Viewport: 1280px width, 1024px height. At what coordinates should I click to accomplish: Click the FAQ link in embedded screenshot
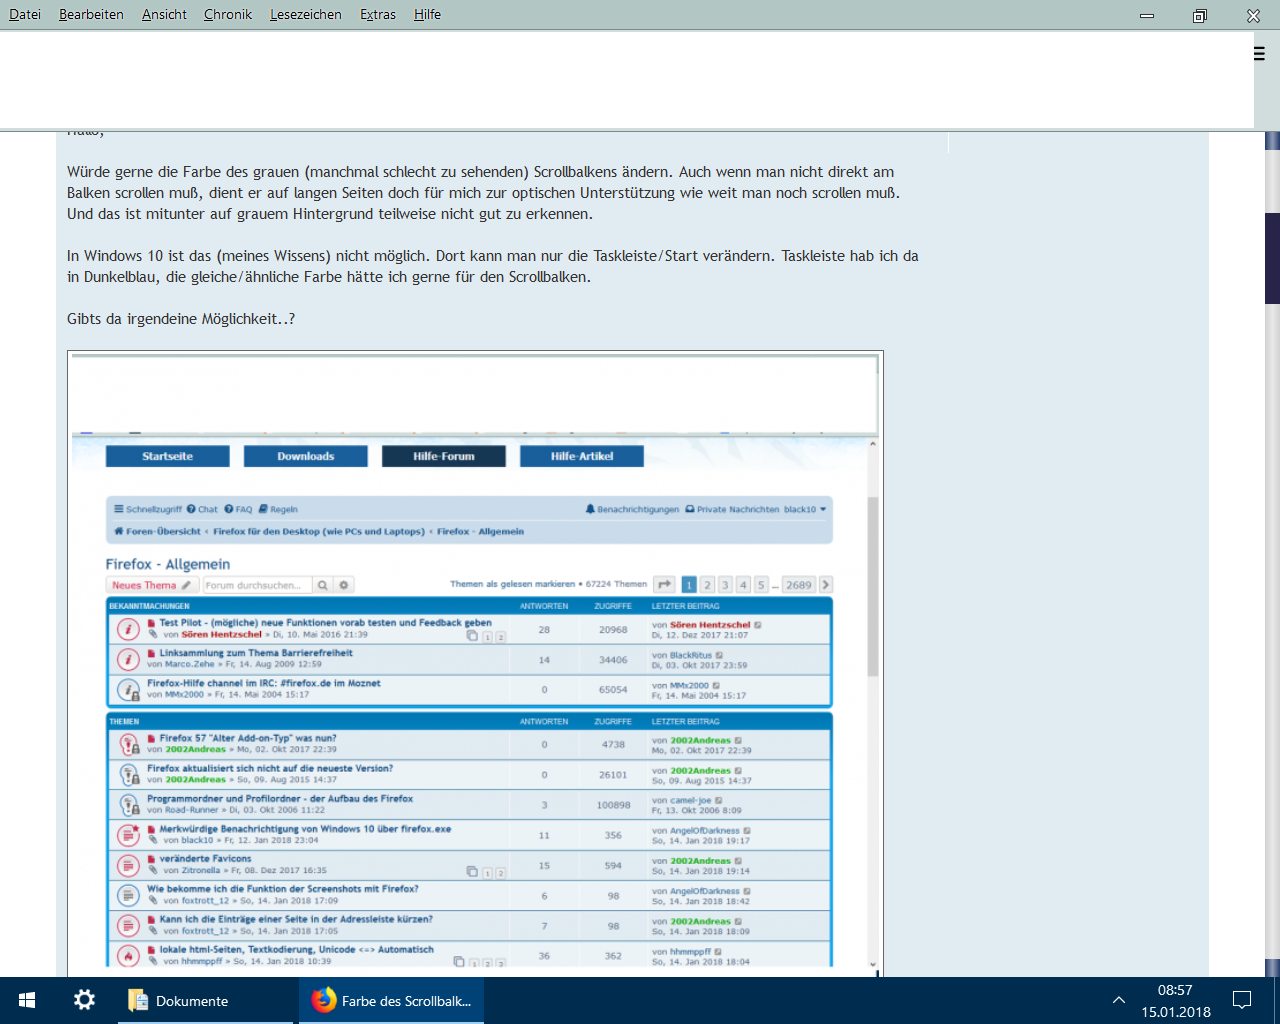[x=239, y=509]
